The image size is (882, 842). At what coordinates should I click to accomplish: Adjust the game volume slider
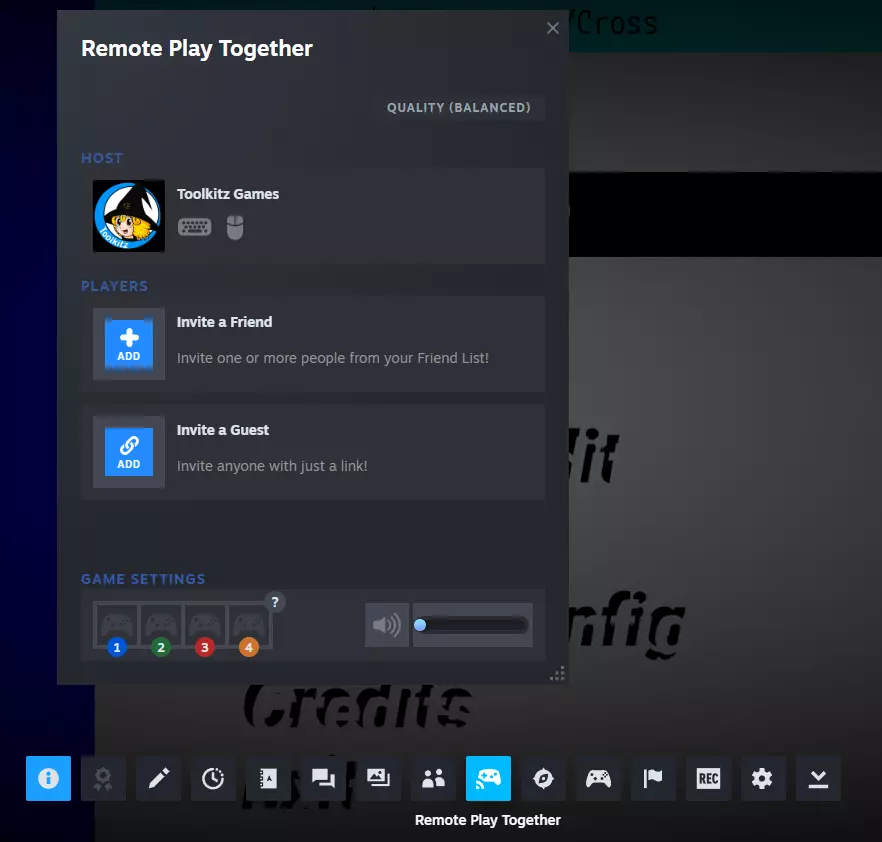(472, 625)
